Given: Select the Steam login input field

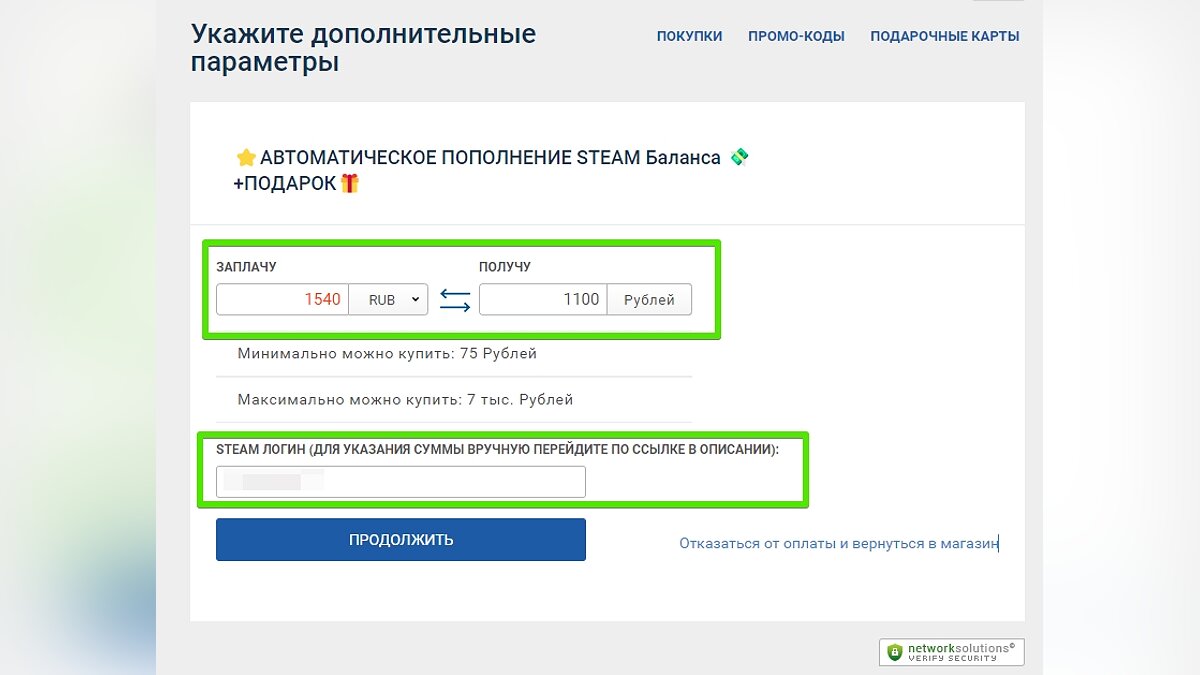Looking at the screenshot, I should point(400,481).
